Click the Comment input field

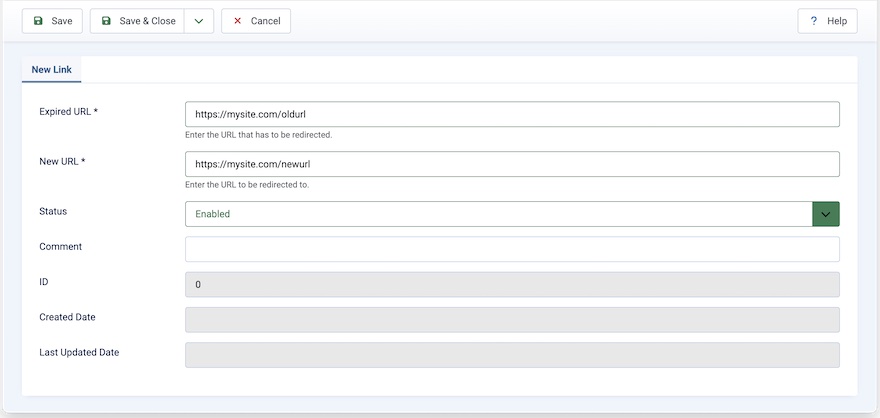click(x=512, y=249)
